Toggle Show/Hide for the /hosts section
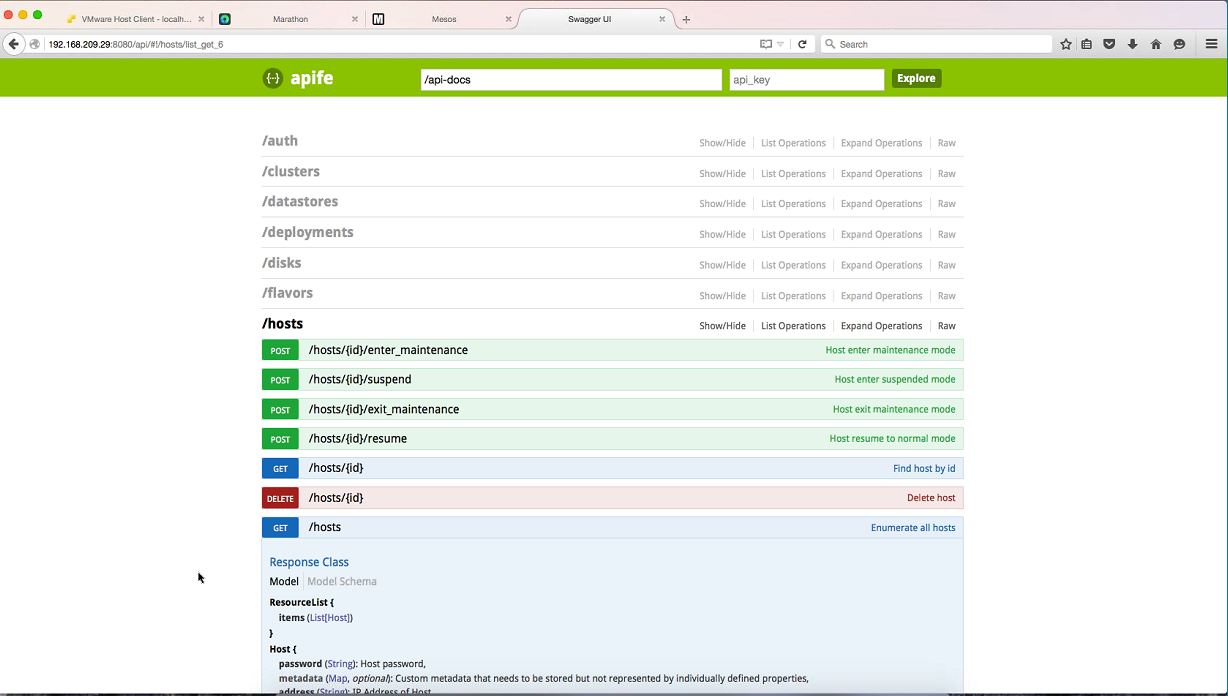 pyautogui.click(x=722, y=326)
